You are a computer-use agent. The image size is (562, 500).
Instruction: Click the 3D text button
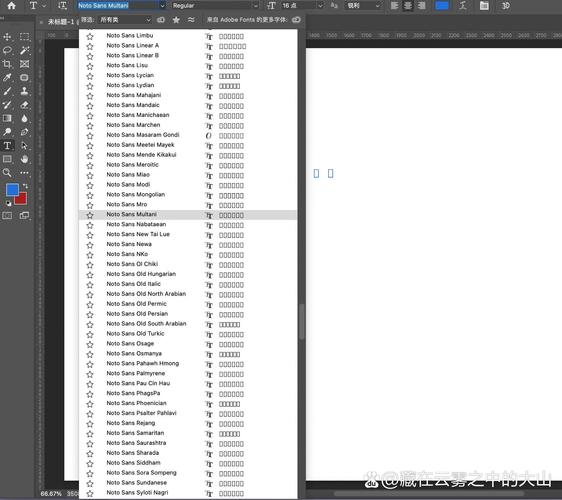(505, 6)
